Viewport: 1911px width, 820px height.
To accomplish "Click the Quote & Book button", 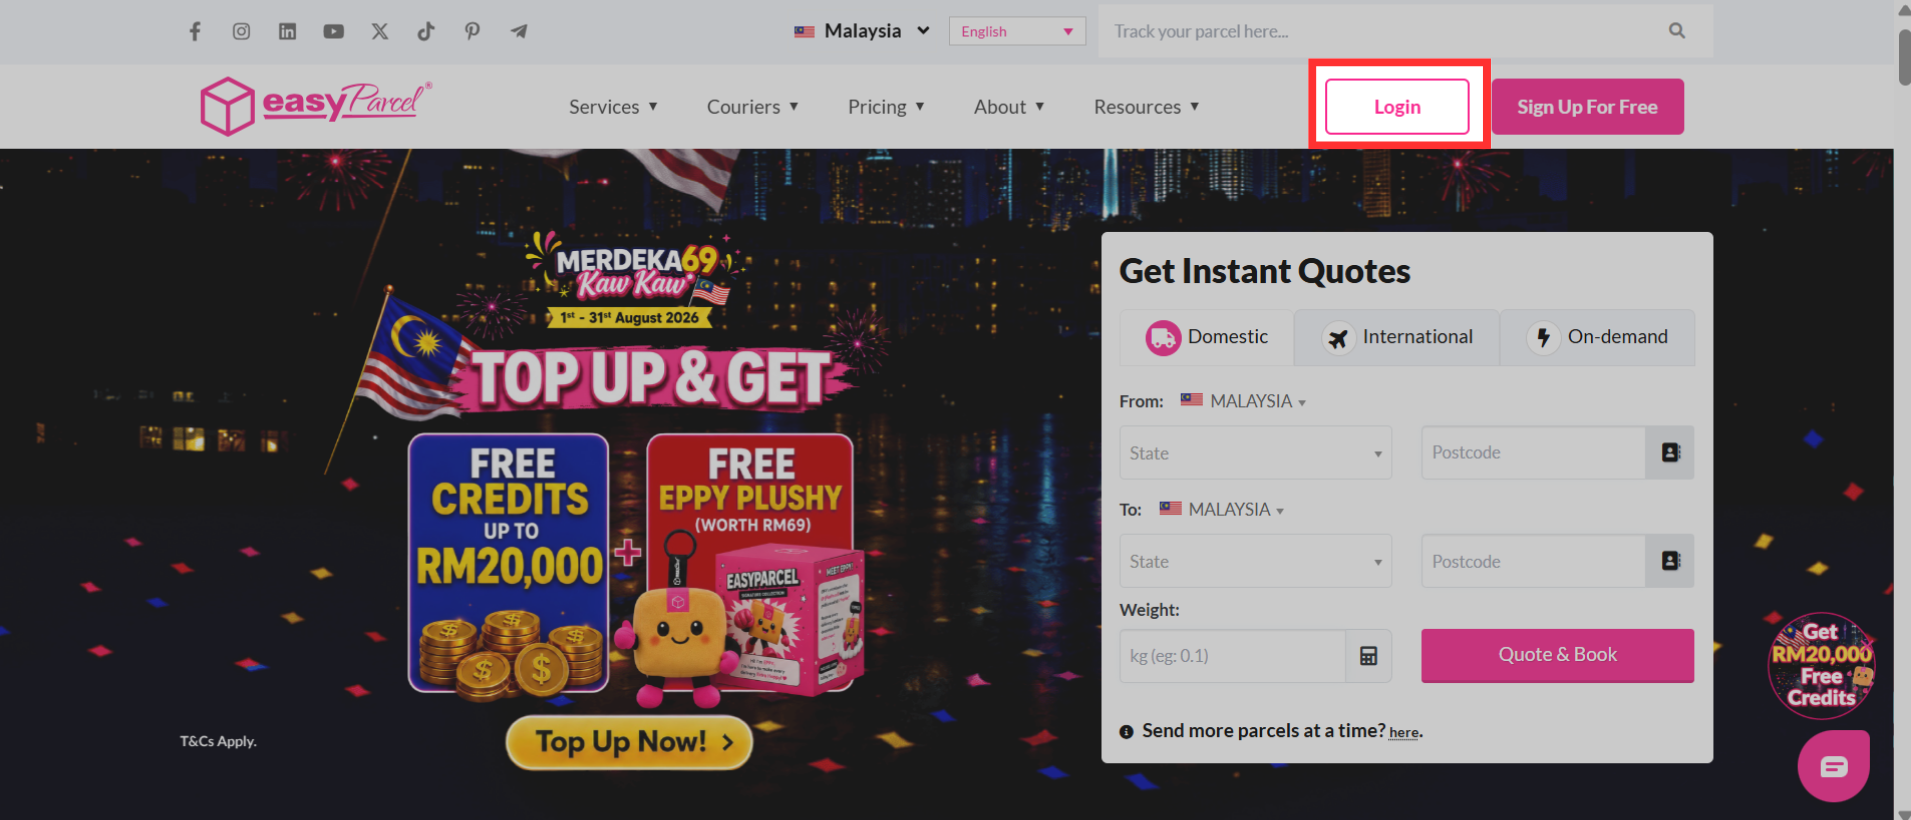I will (x=1557, y=655).
